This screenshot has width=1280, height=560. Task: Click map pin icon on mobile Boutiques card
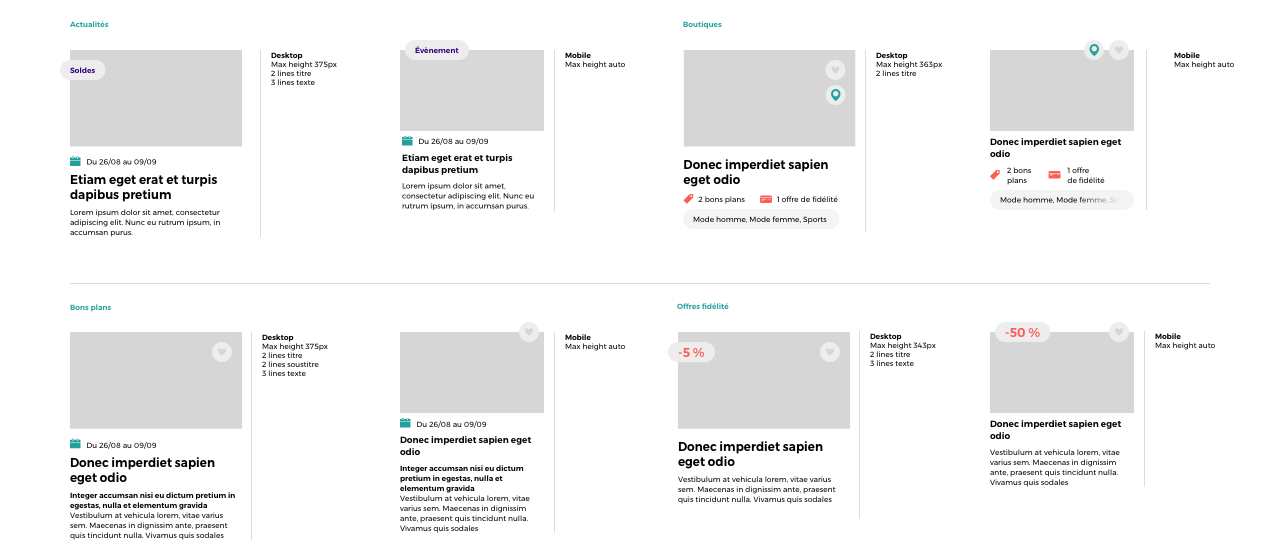(1094, 50)
